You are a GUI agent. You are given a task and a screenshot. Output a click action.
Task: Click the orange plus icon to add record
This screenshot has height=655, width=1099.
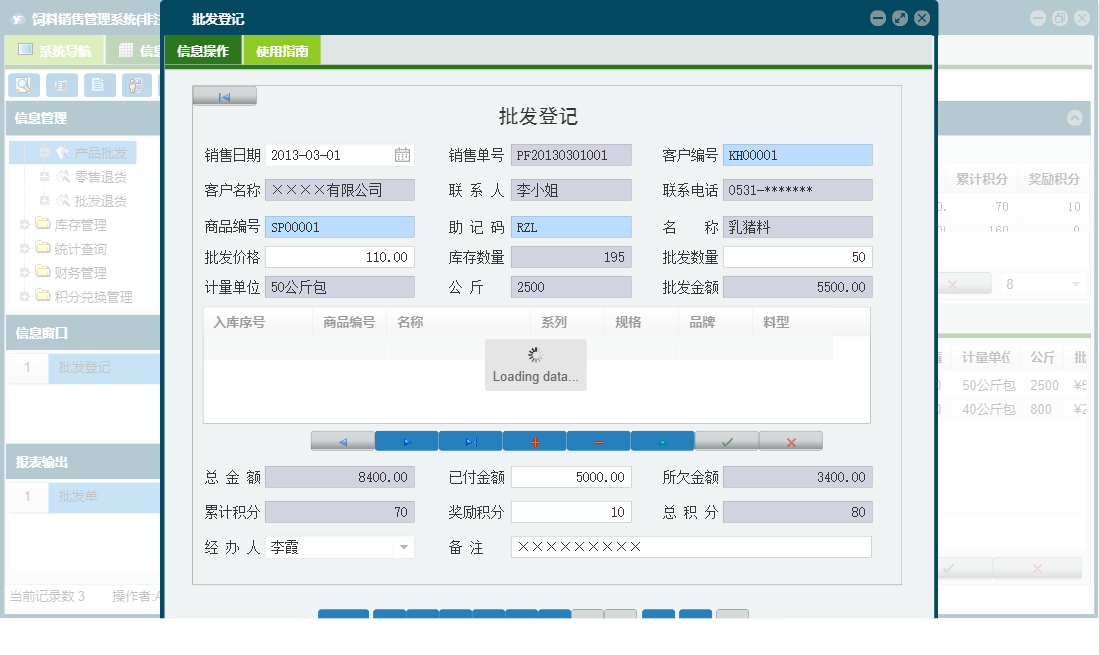[534, 440]
